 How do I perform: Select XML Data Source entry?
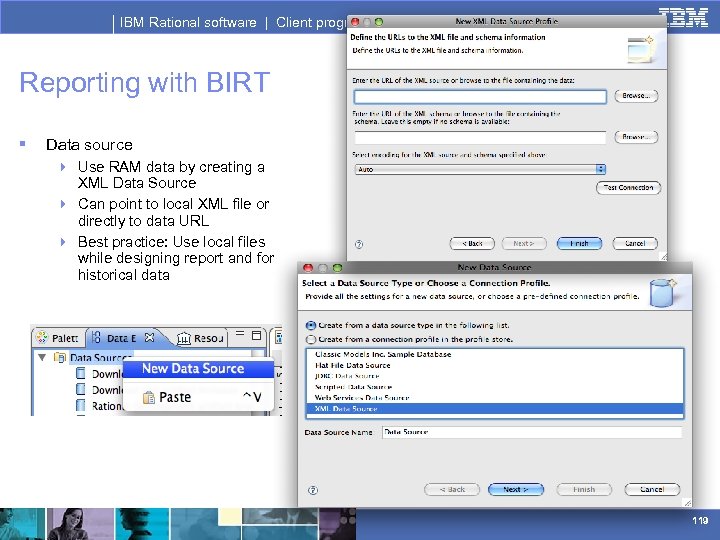(x=495, y=409)
